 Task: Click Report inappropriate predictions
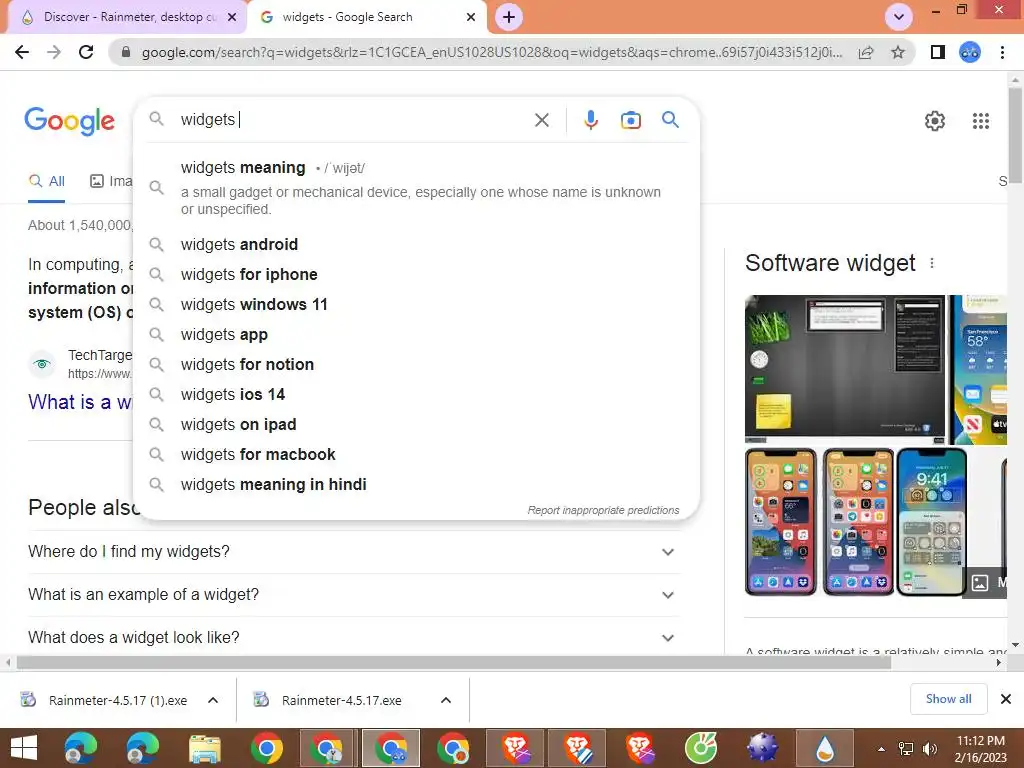pos(603,510)
